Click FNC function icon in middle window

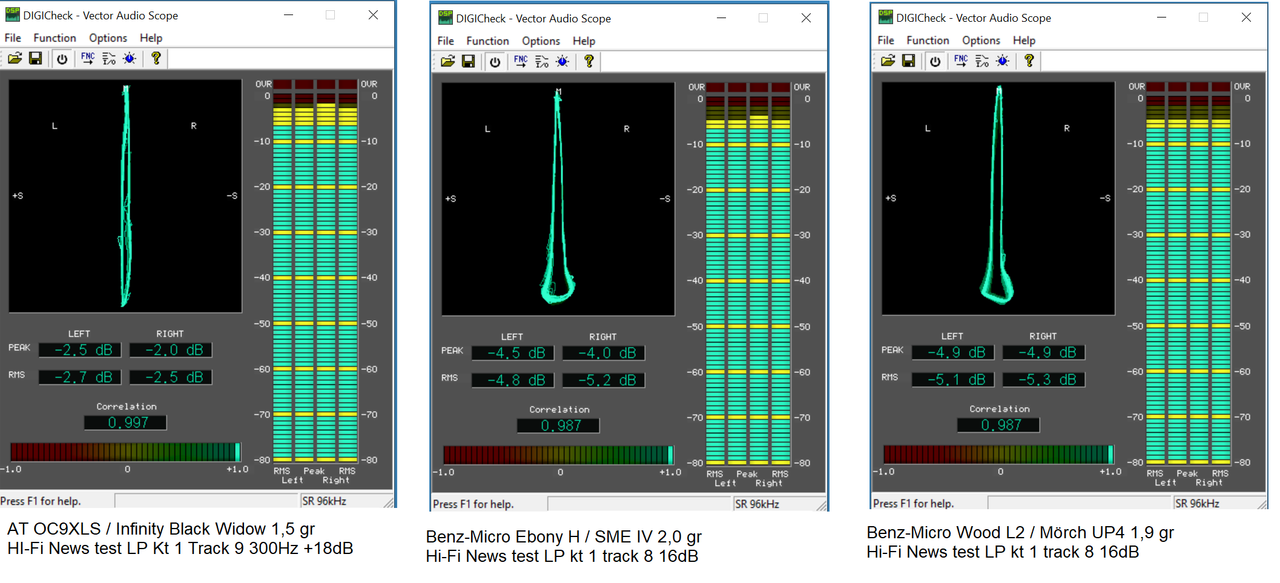pos(521,62)
